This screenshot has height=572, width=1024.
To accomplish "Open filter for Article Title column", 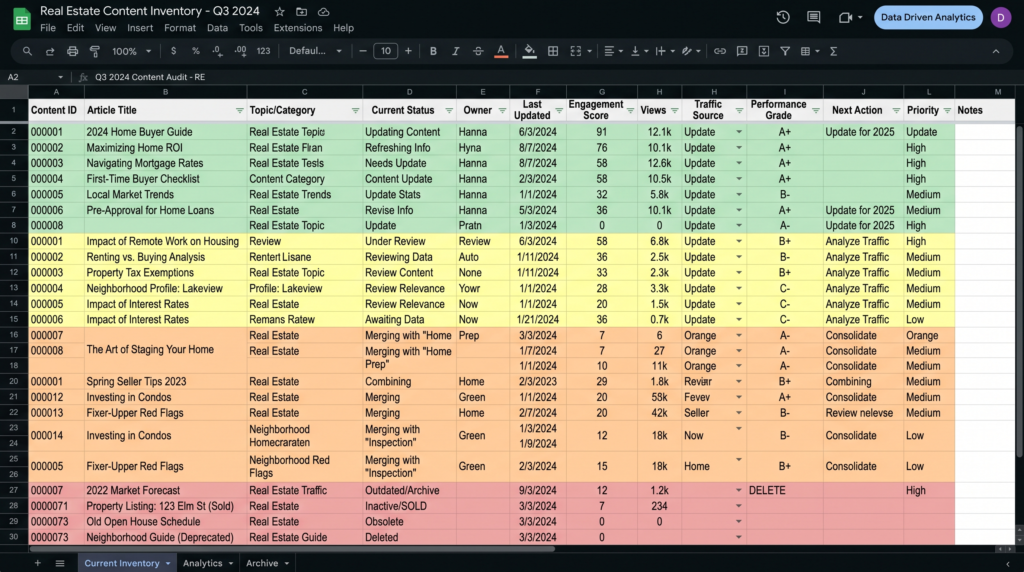I will coord(239,110).
